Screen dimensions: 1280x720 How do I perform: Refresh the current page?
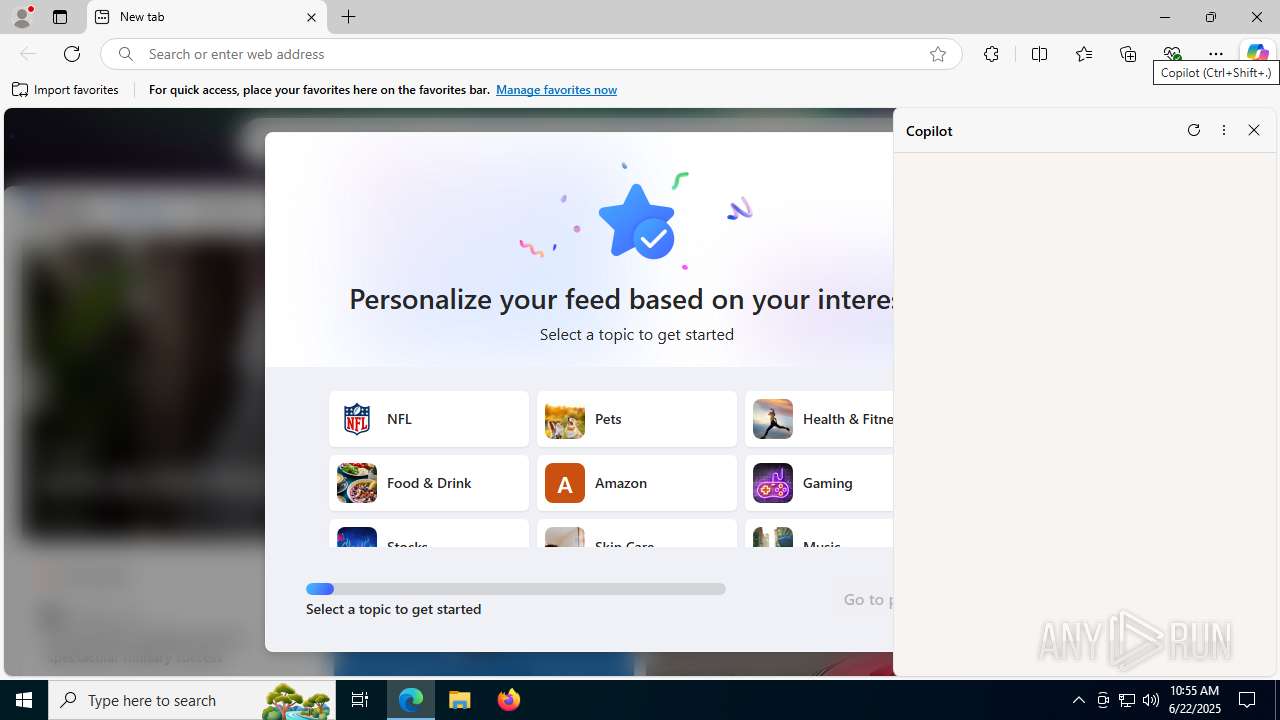click(x=72, y=54)
